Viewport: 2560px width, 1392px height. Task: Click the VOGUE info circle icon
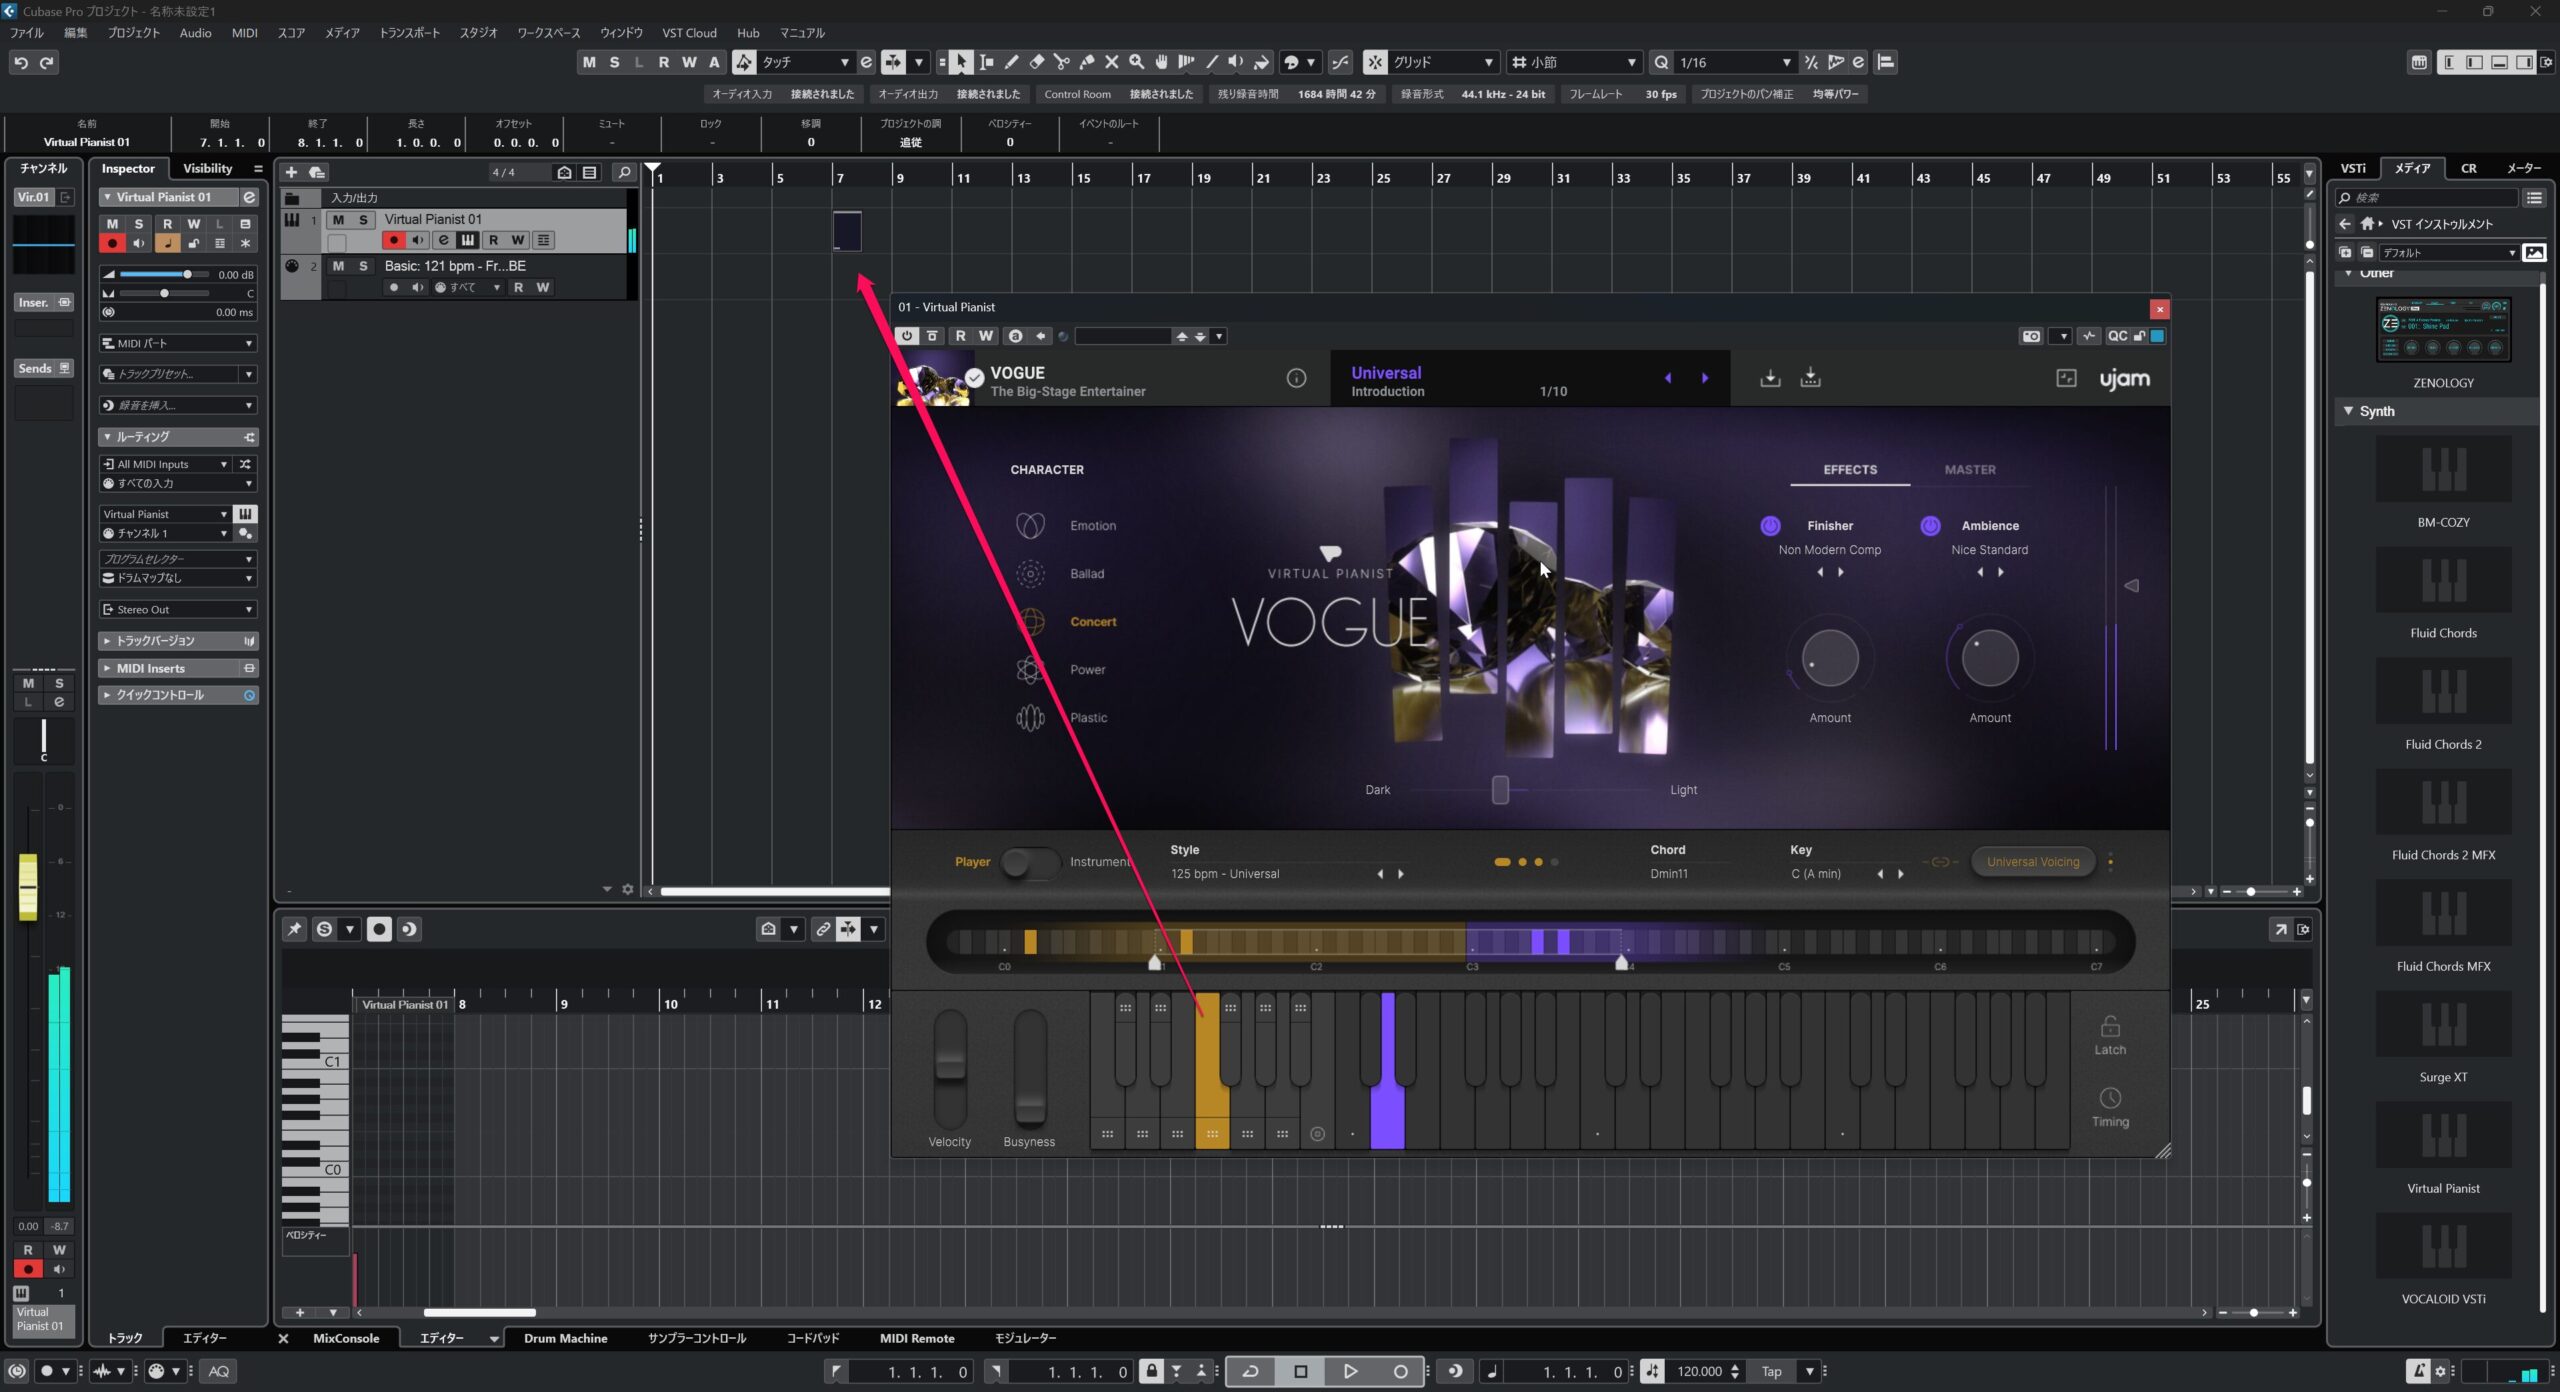click(x=1296, y=378)
